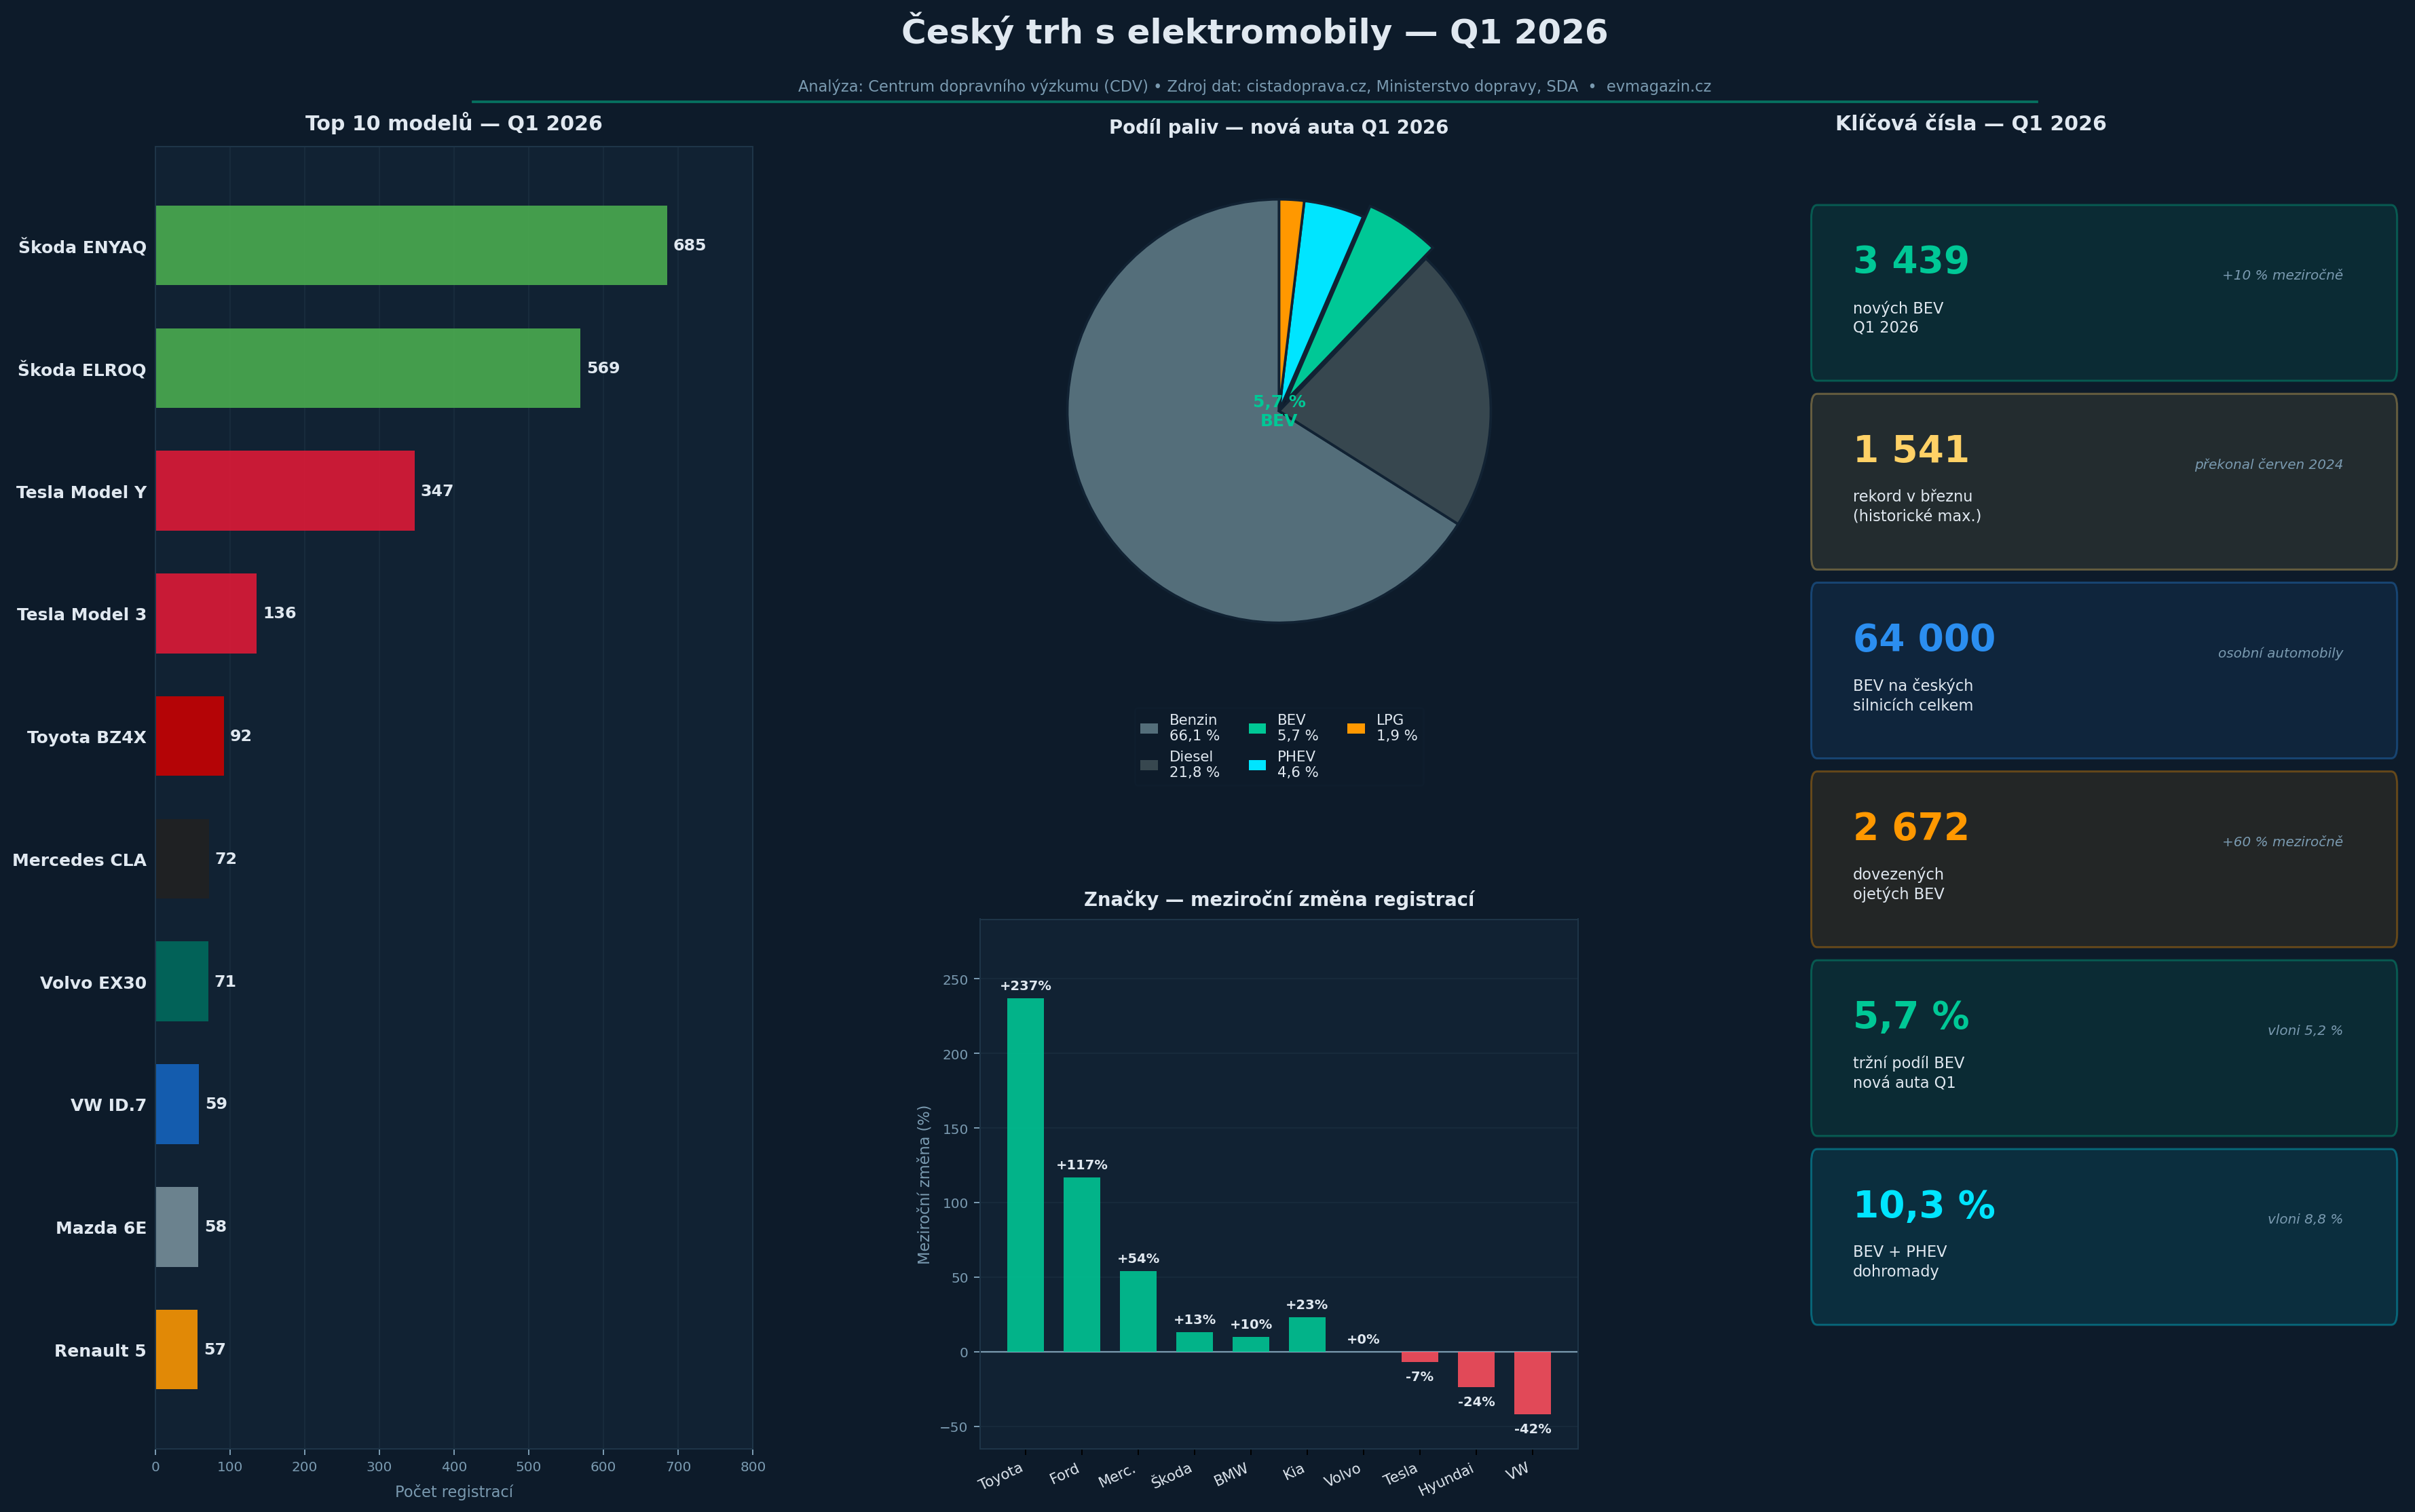Click the PHEV legend color swatch
This screenshot has height=1512, width=2415.
1257,765
